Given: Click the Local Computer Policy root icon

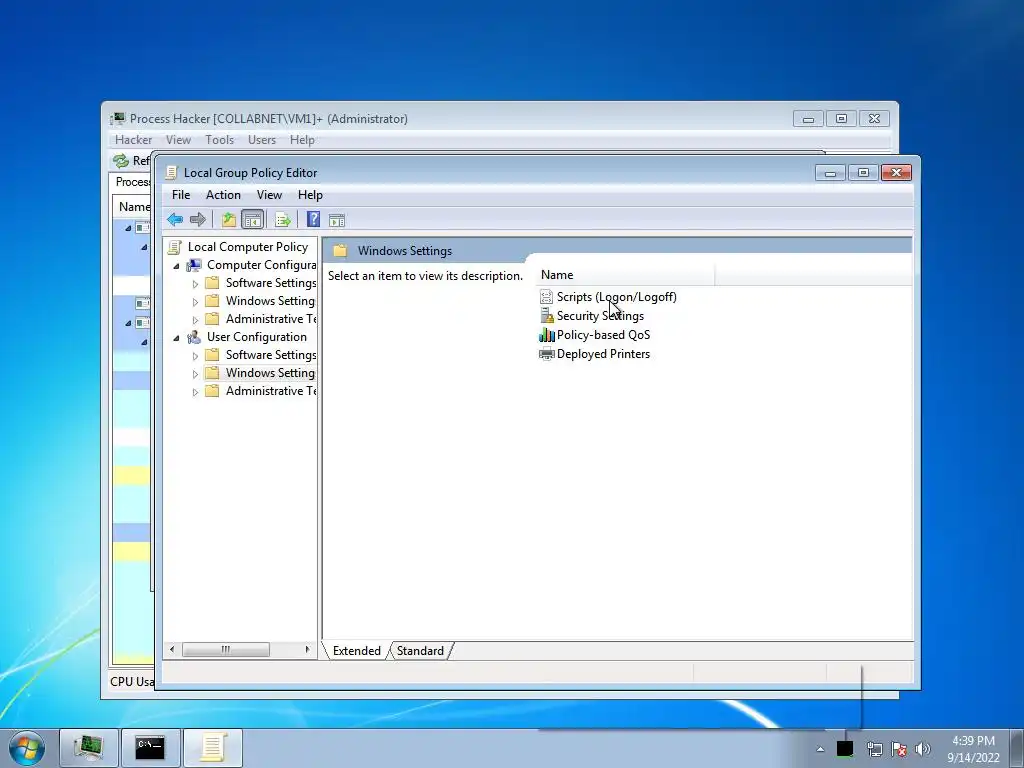Looking at the screenshot, I should 174,247.
